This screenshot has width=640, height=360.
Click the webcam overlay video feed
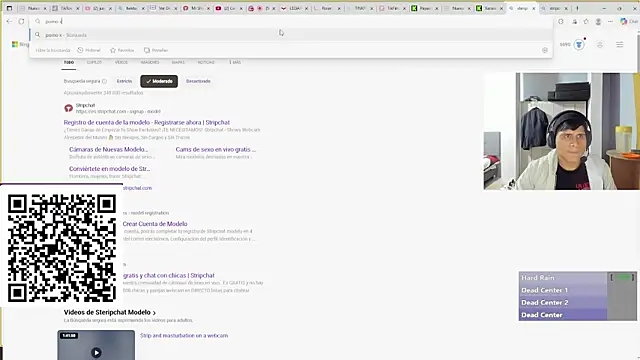(562, 131)
